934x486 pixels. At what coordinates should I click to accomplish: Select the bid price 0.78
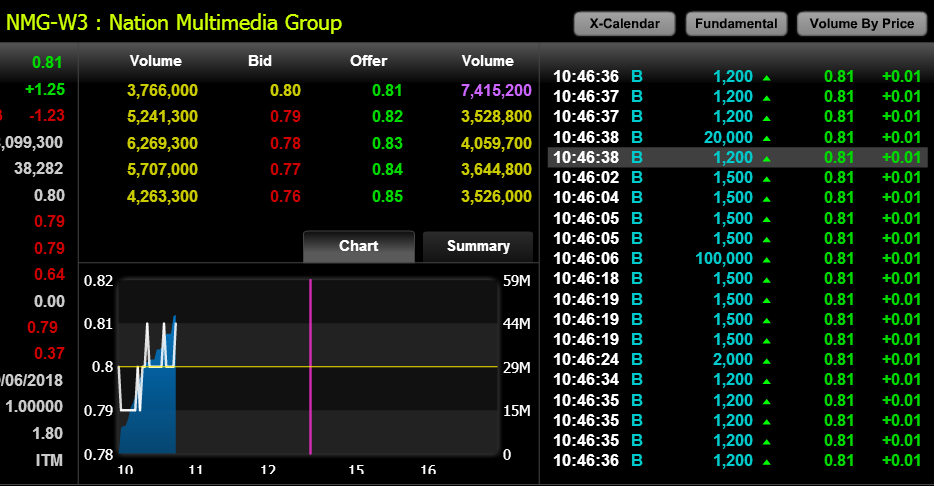click(x=285, y=144)
